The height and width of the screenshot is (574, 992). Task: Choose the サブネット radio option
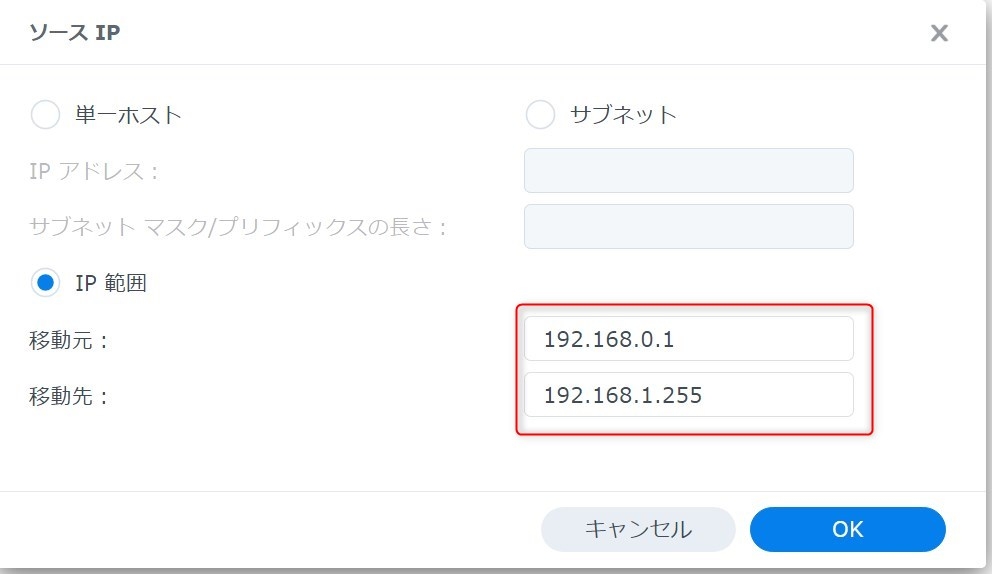(540, 115)
